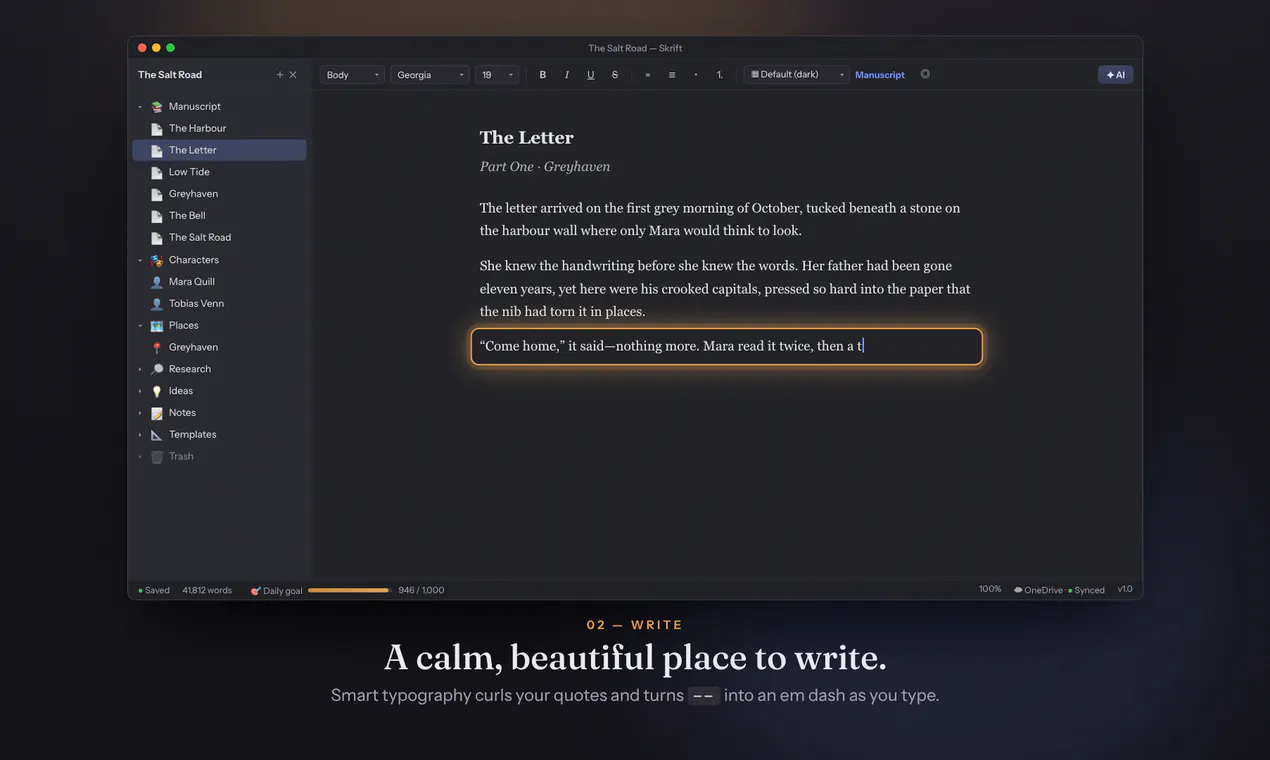The width and height of the screenshot is (1270, 760).
Task: Click the Synced status text
Action: (x=1089, y=591)
